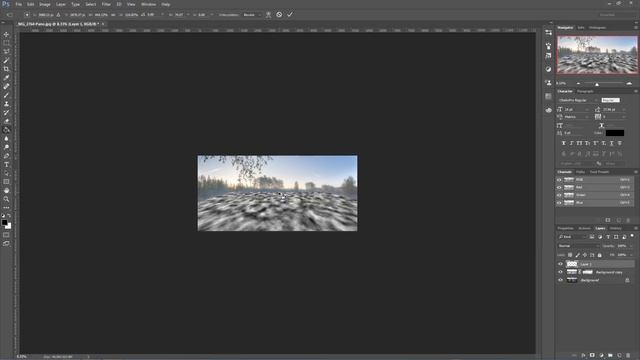The height and width of the screenshot is (360, 640).
Task: Create a new layer group
Action: tap(610, 356)
